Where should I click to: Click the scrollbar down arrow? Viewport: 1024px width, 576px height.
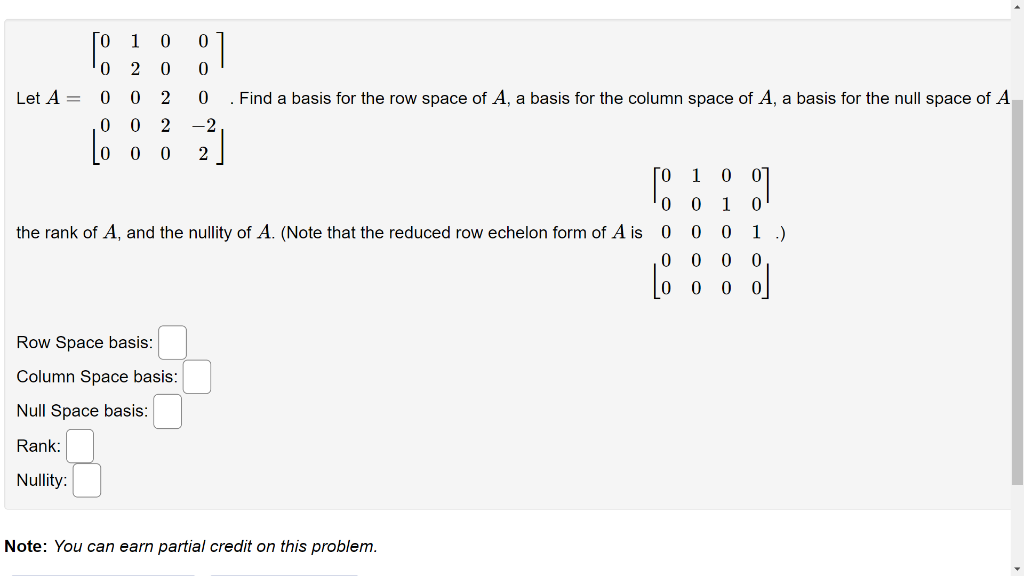(x=1017, y=569)
